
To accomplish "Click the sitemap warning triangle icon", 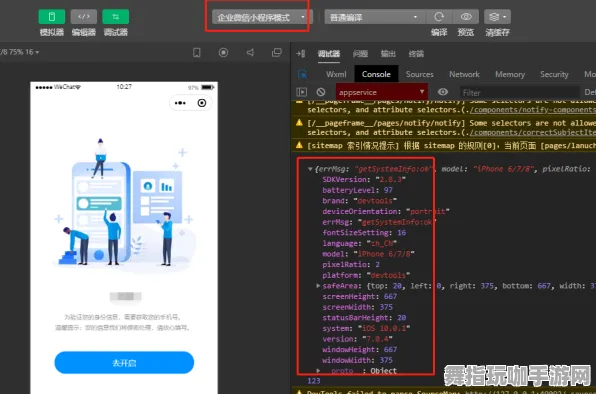I will pyautogui.click(x=300, y=145).
